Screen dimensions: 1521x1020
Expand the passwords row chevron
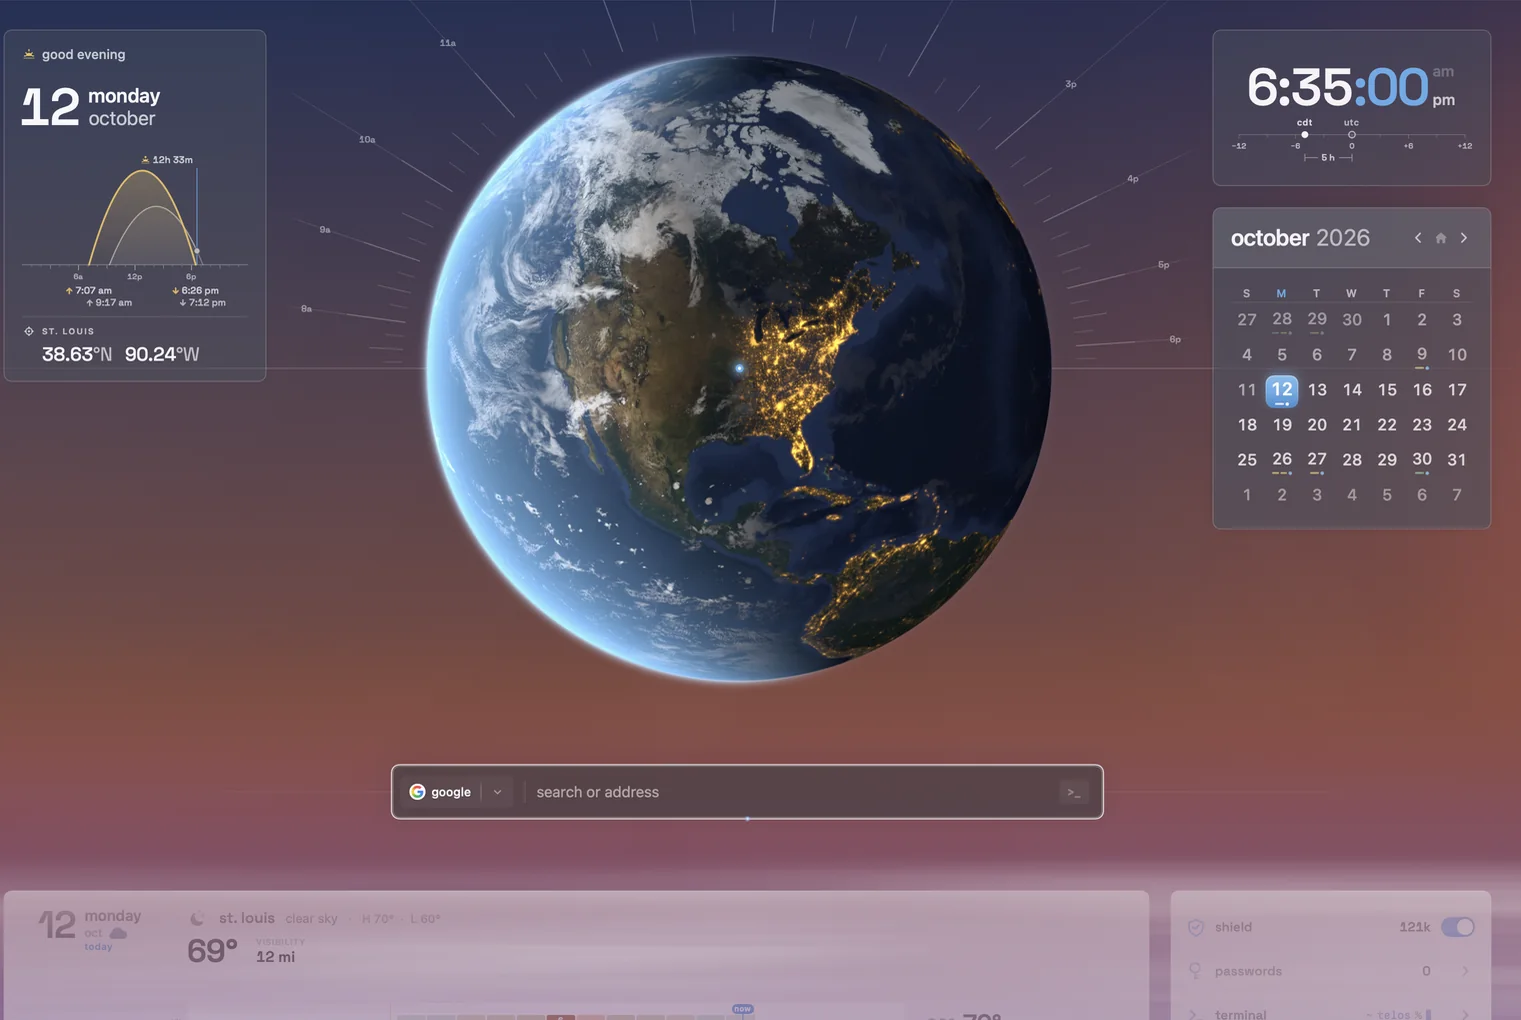(x=1465, y=971)
